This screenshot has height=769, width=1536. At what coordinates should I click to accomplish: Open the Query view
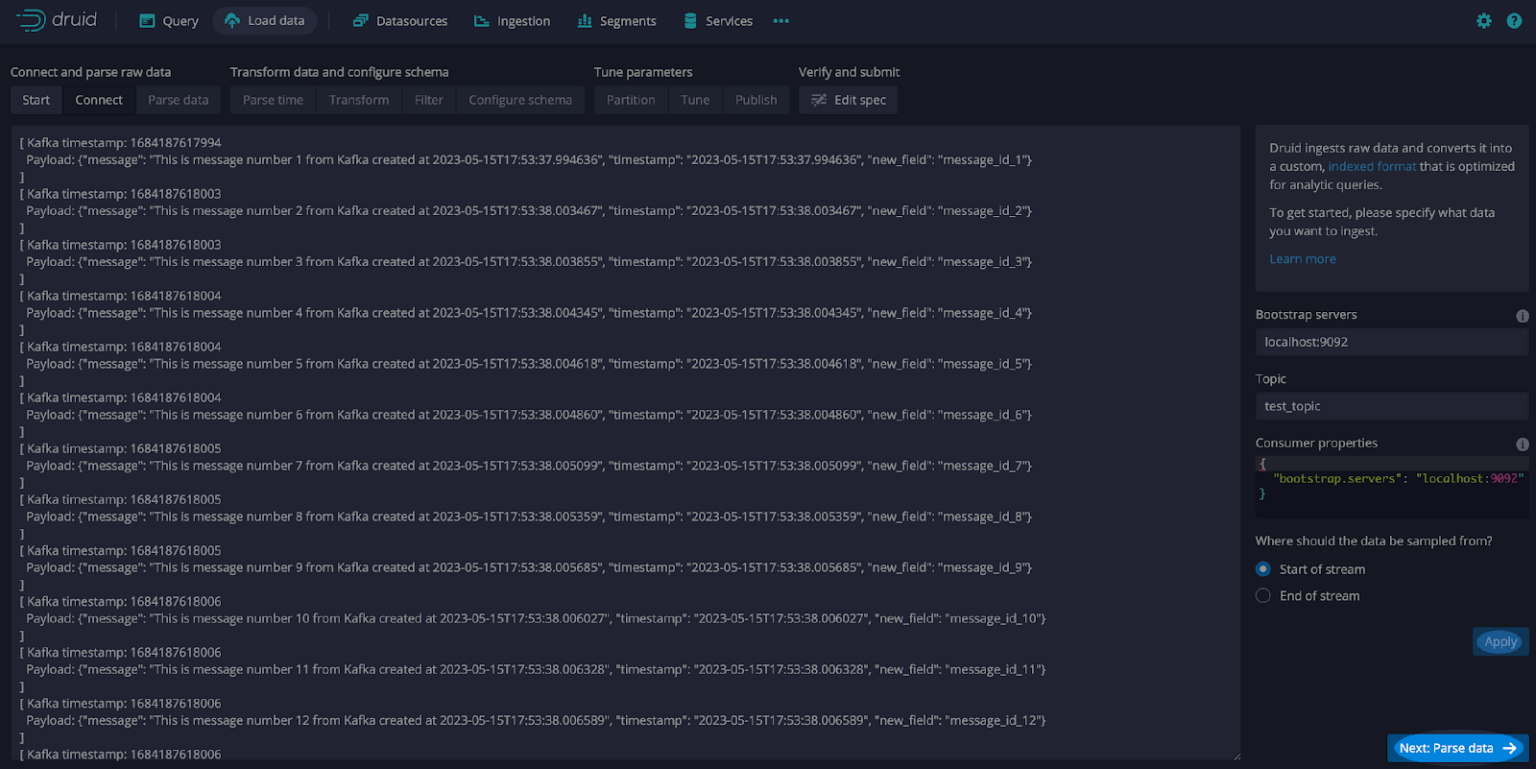[168, 20]
